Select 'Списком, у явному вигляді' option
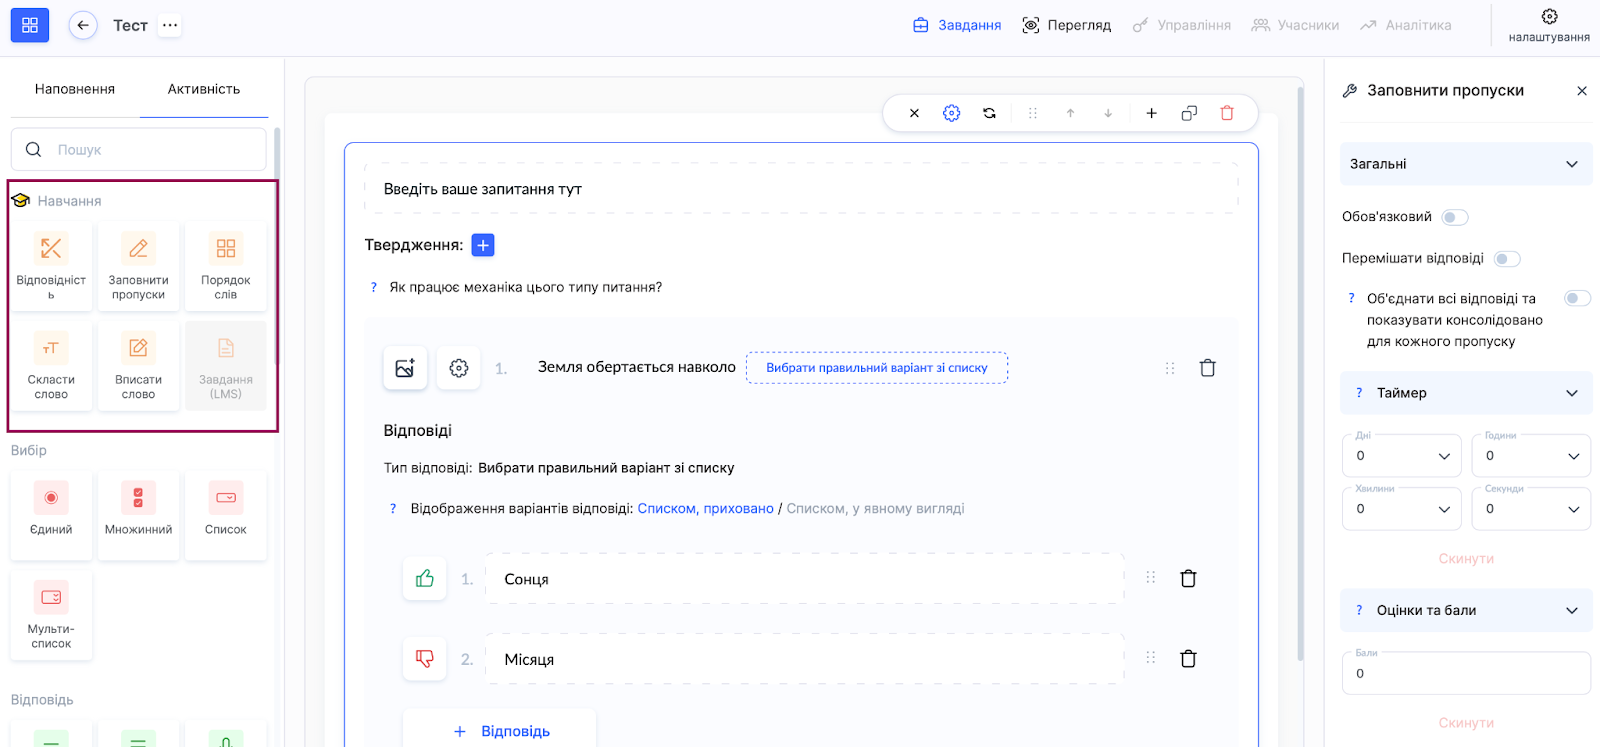Image resolution: width=1600 pixels, height=747 pixels. (x=875, y=509)
